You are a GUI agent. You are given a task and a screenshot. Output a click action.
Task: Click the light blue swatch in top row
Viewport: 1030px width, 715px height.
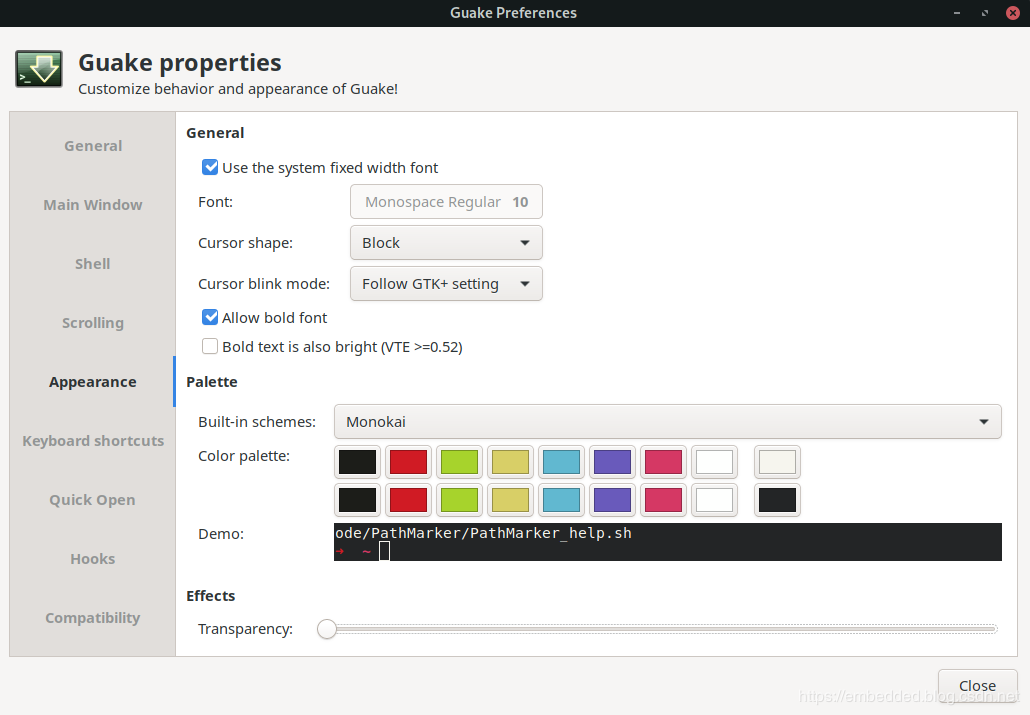coord(561,462)
